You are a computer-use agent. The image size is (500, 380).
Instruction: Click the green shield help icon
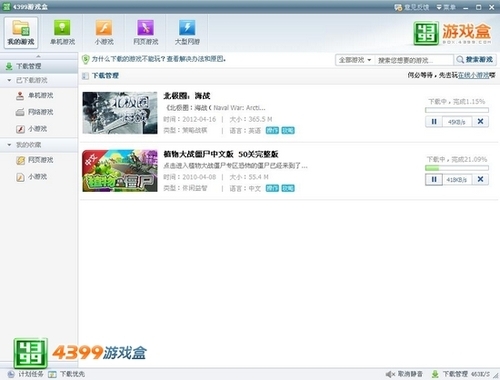point(85,59)
